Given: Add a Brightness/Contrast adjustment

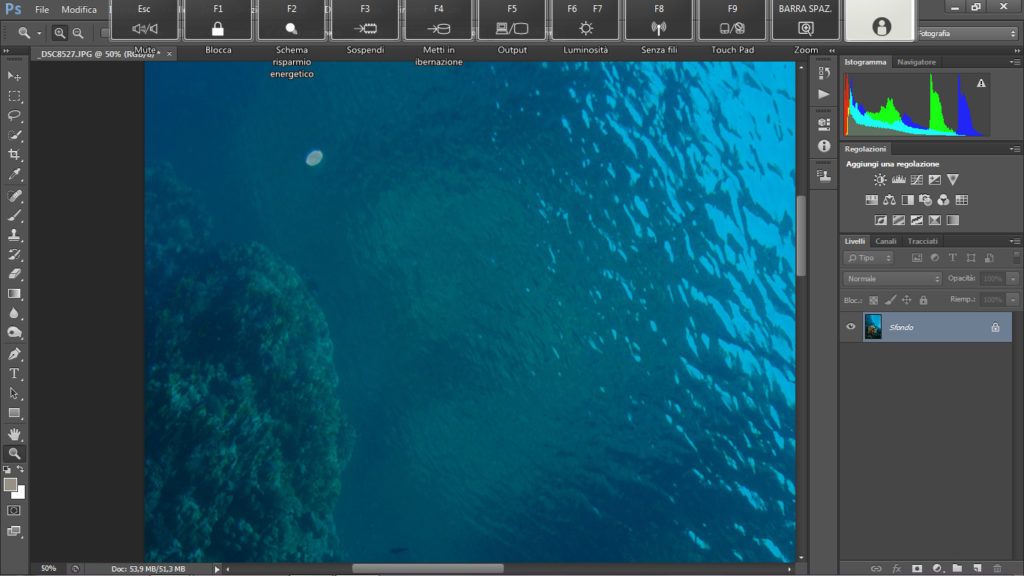Looking at the screenshot, I should coord(880,180).
